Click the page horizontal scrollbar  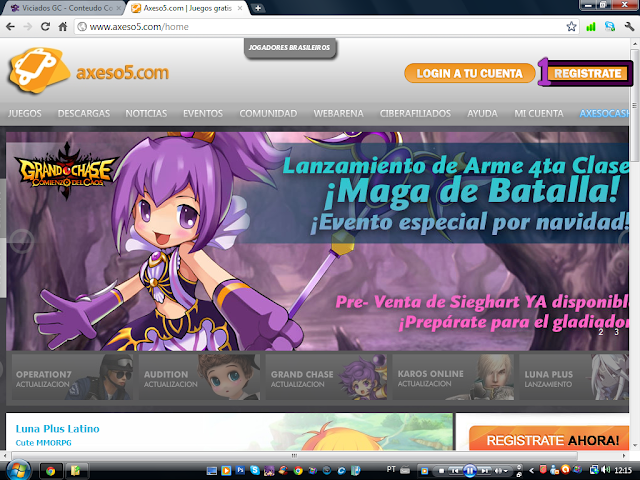(294, 455)
